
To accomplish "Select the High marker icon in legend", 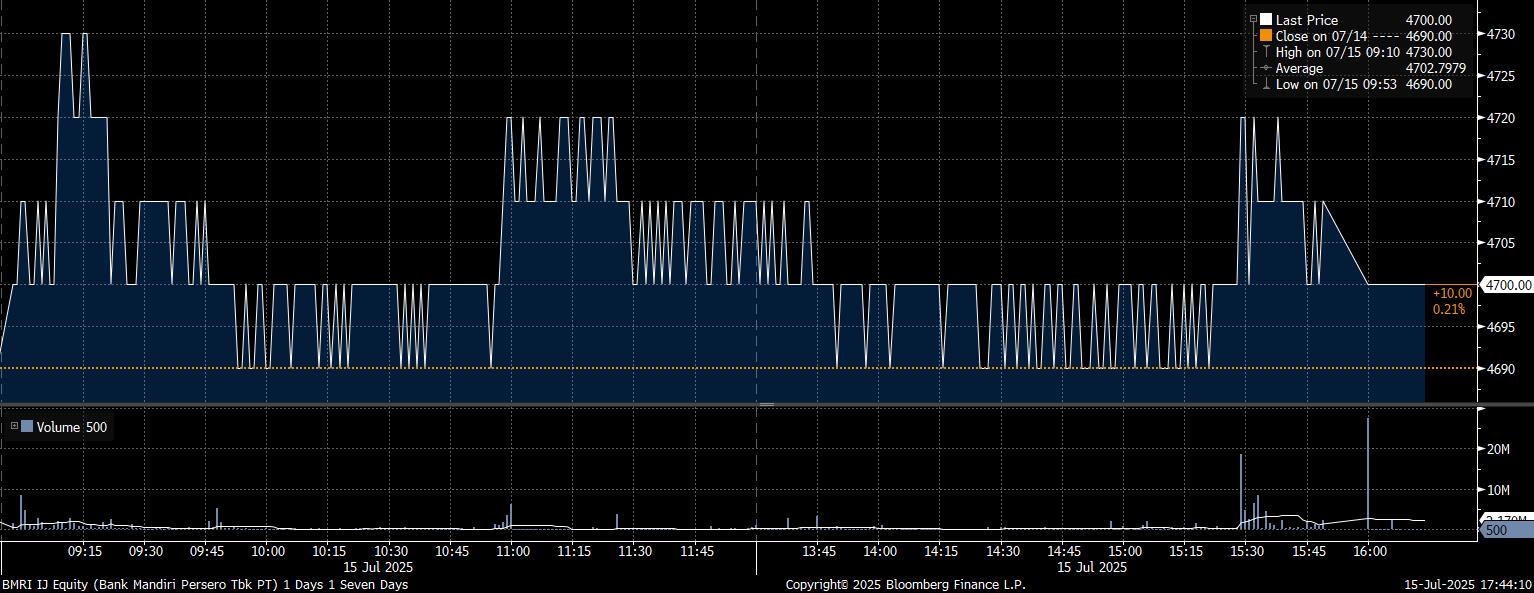I will pos(1266,52).
